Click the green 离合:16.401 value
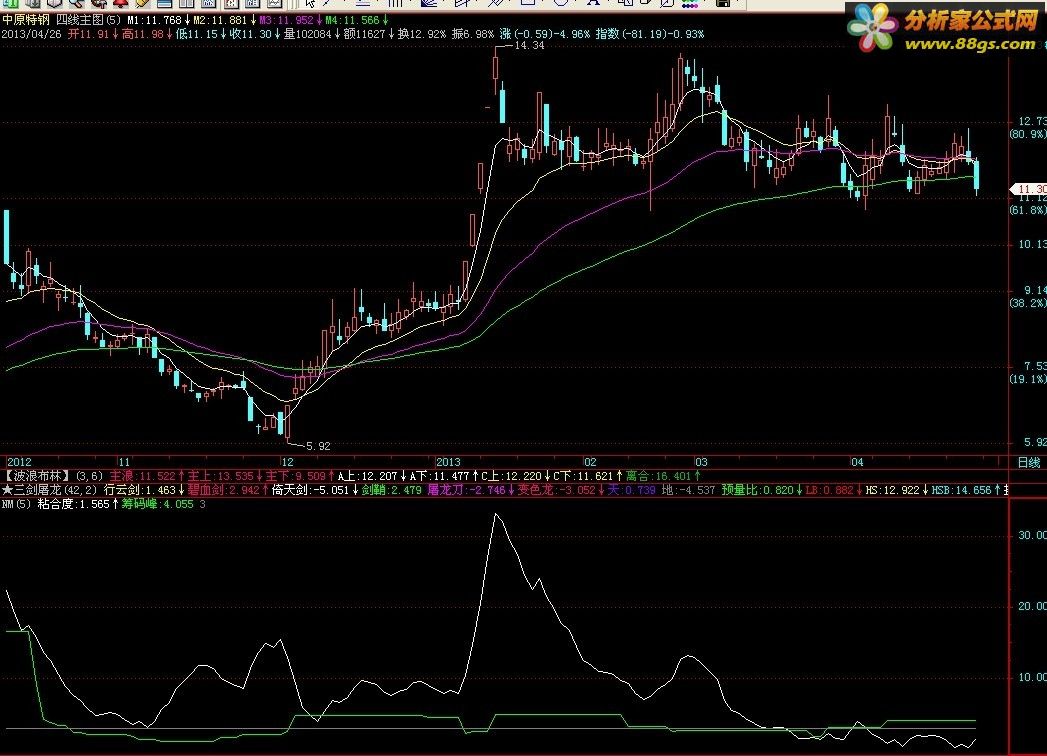This screenshot has width=1047, height=756. pos(658,476)
